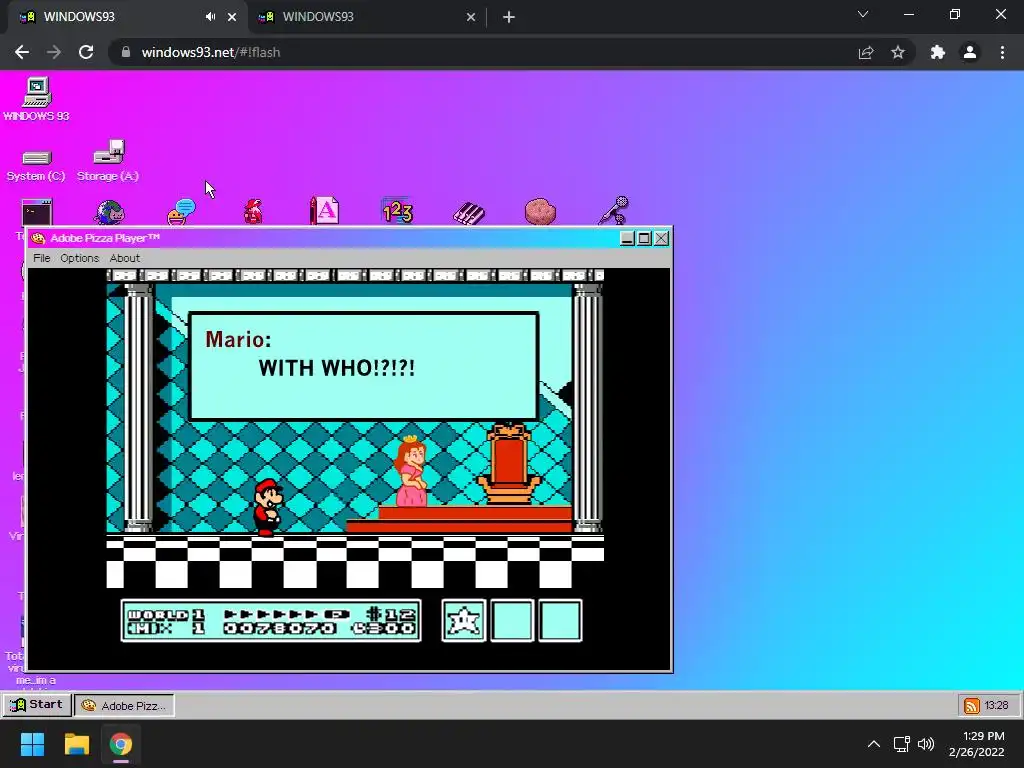The height and width of the screenshot is (768, 1024).
Task: Share this page via share icon
Action: tap(866, 52)
